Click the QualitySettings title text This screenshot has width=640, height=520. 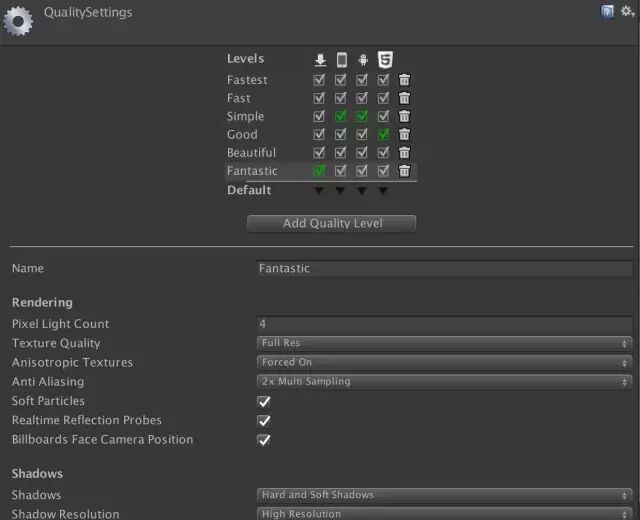pyautogui.click(x=88, y=13)
